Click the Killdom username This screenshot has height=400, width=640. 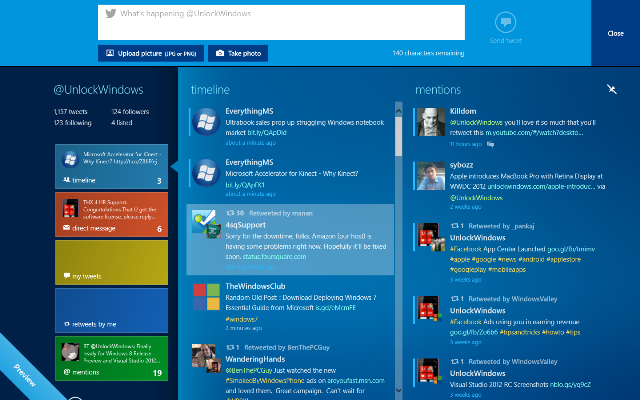click(x=463, y=111)
